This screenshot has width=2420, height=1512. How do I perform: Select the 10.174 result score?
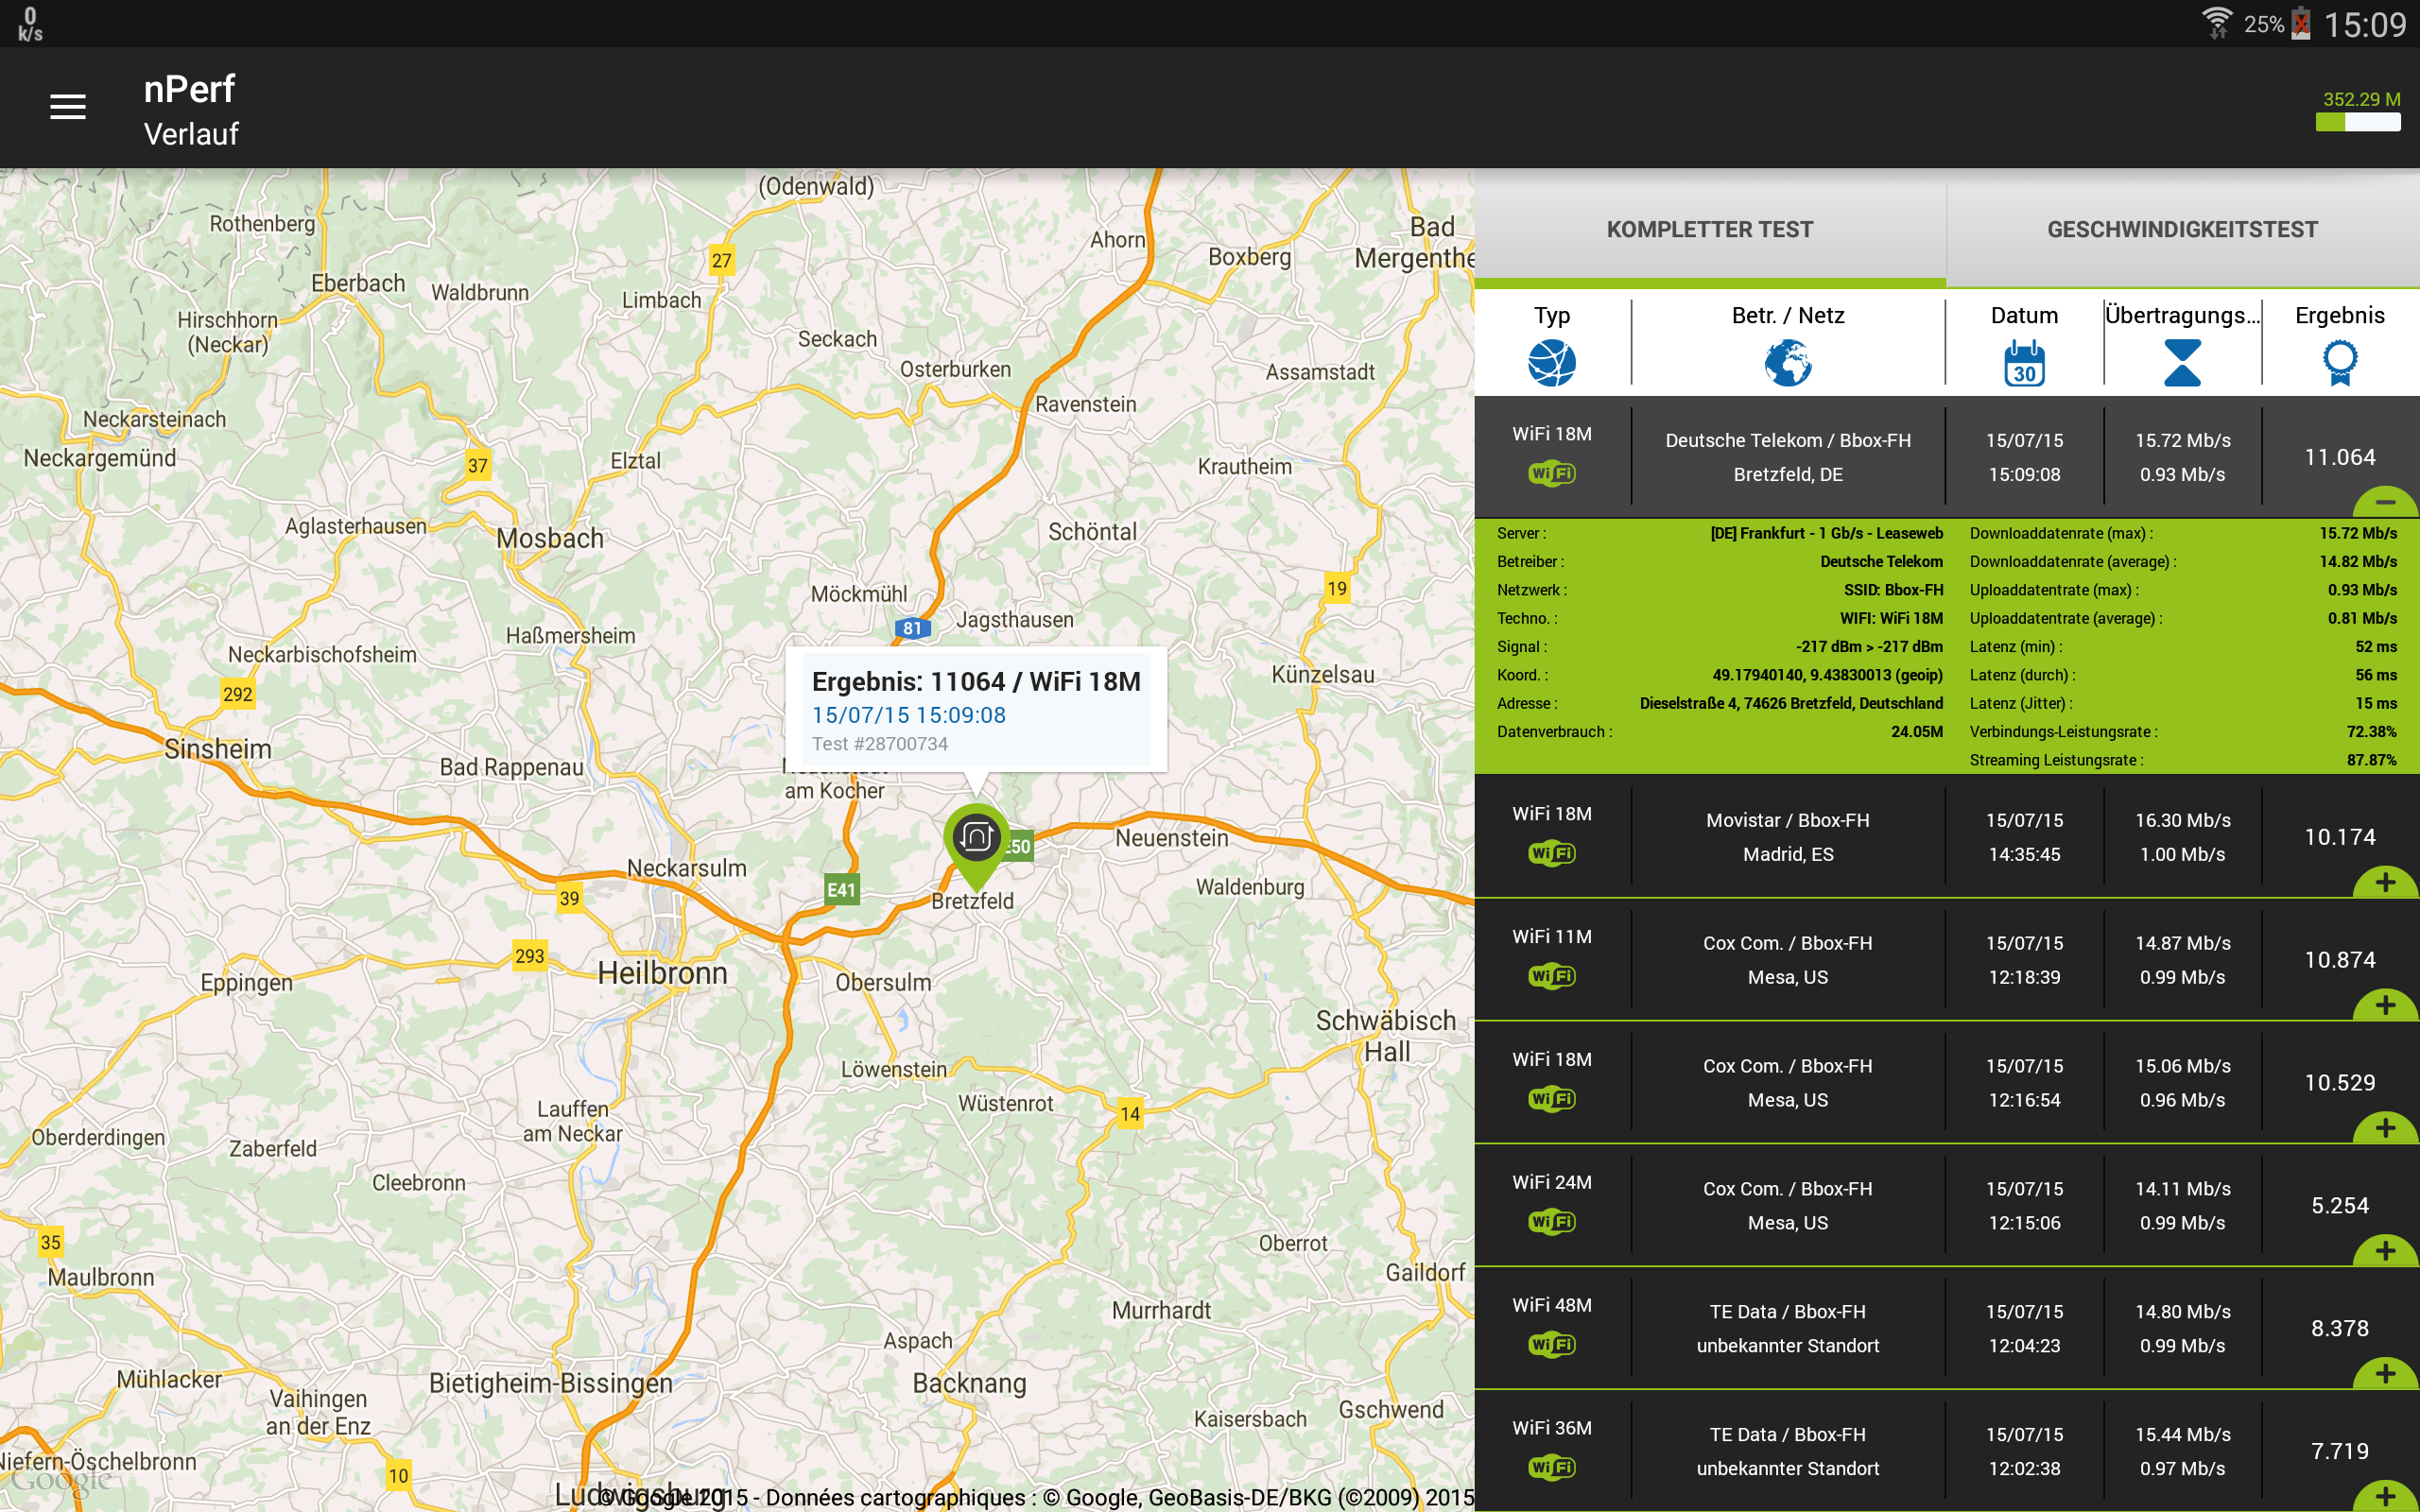tap(2340, 837)
